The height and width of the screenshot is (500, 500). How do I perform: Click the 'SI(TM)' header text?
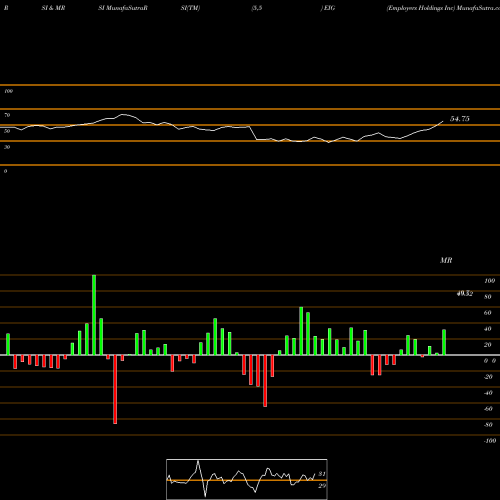point(190,8)
